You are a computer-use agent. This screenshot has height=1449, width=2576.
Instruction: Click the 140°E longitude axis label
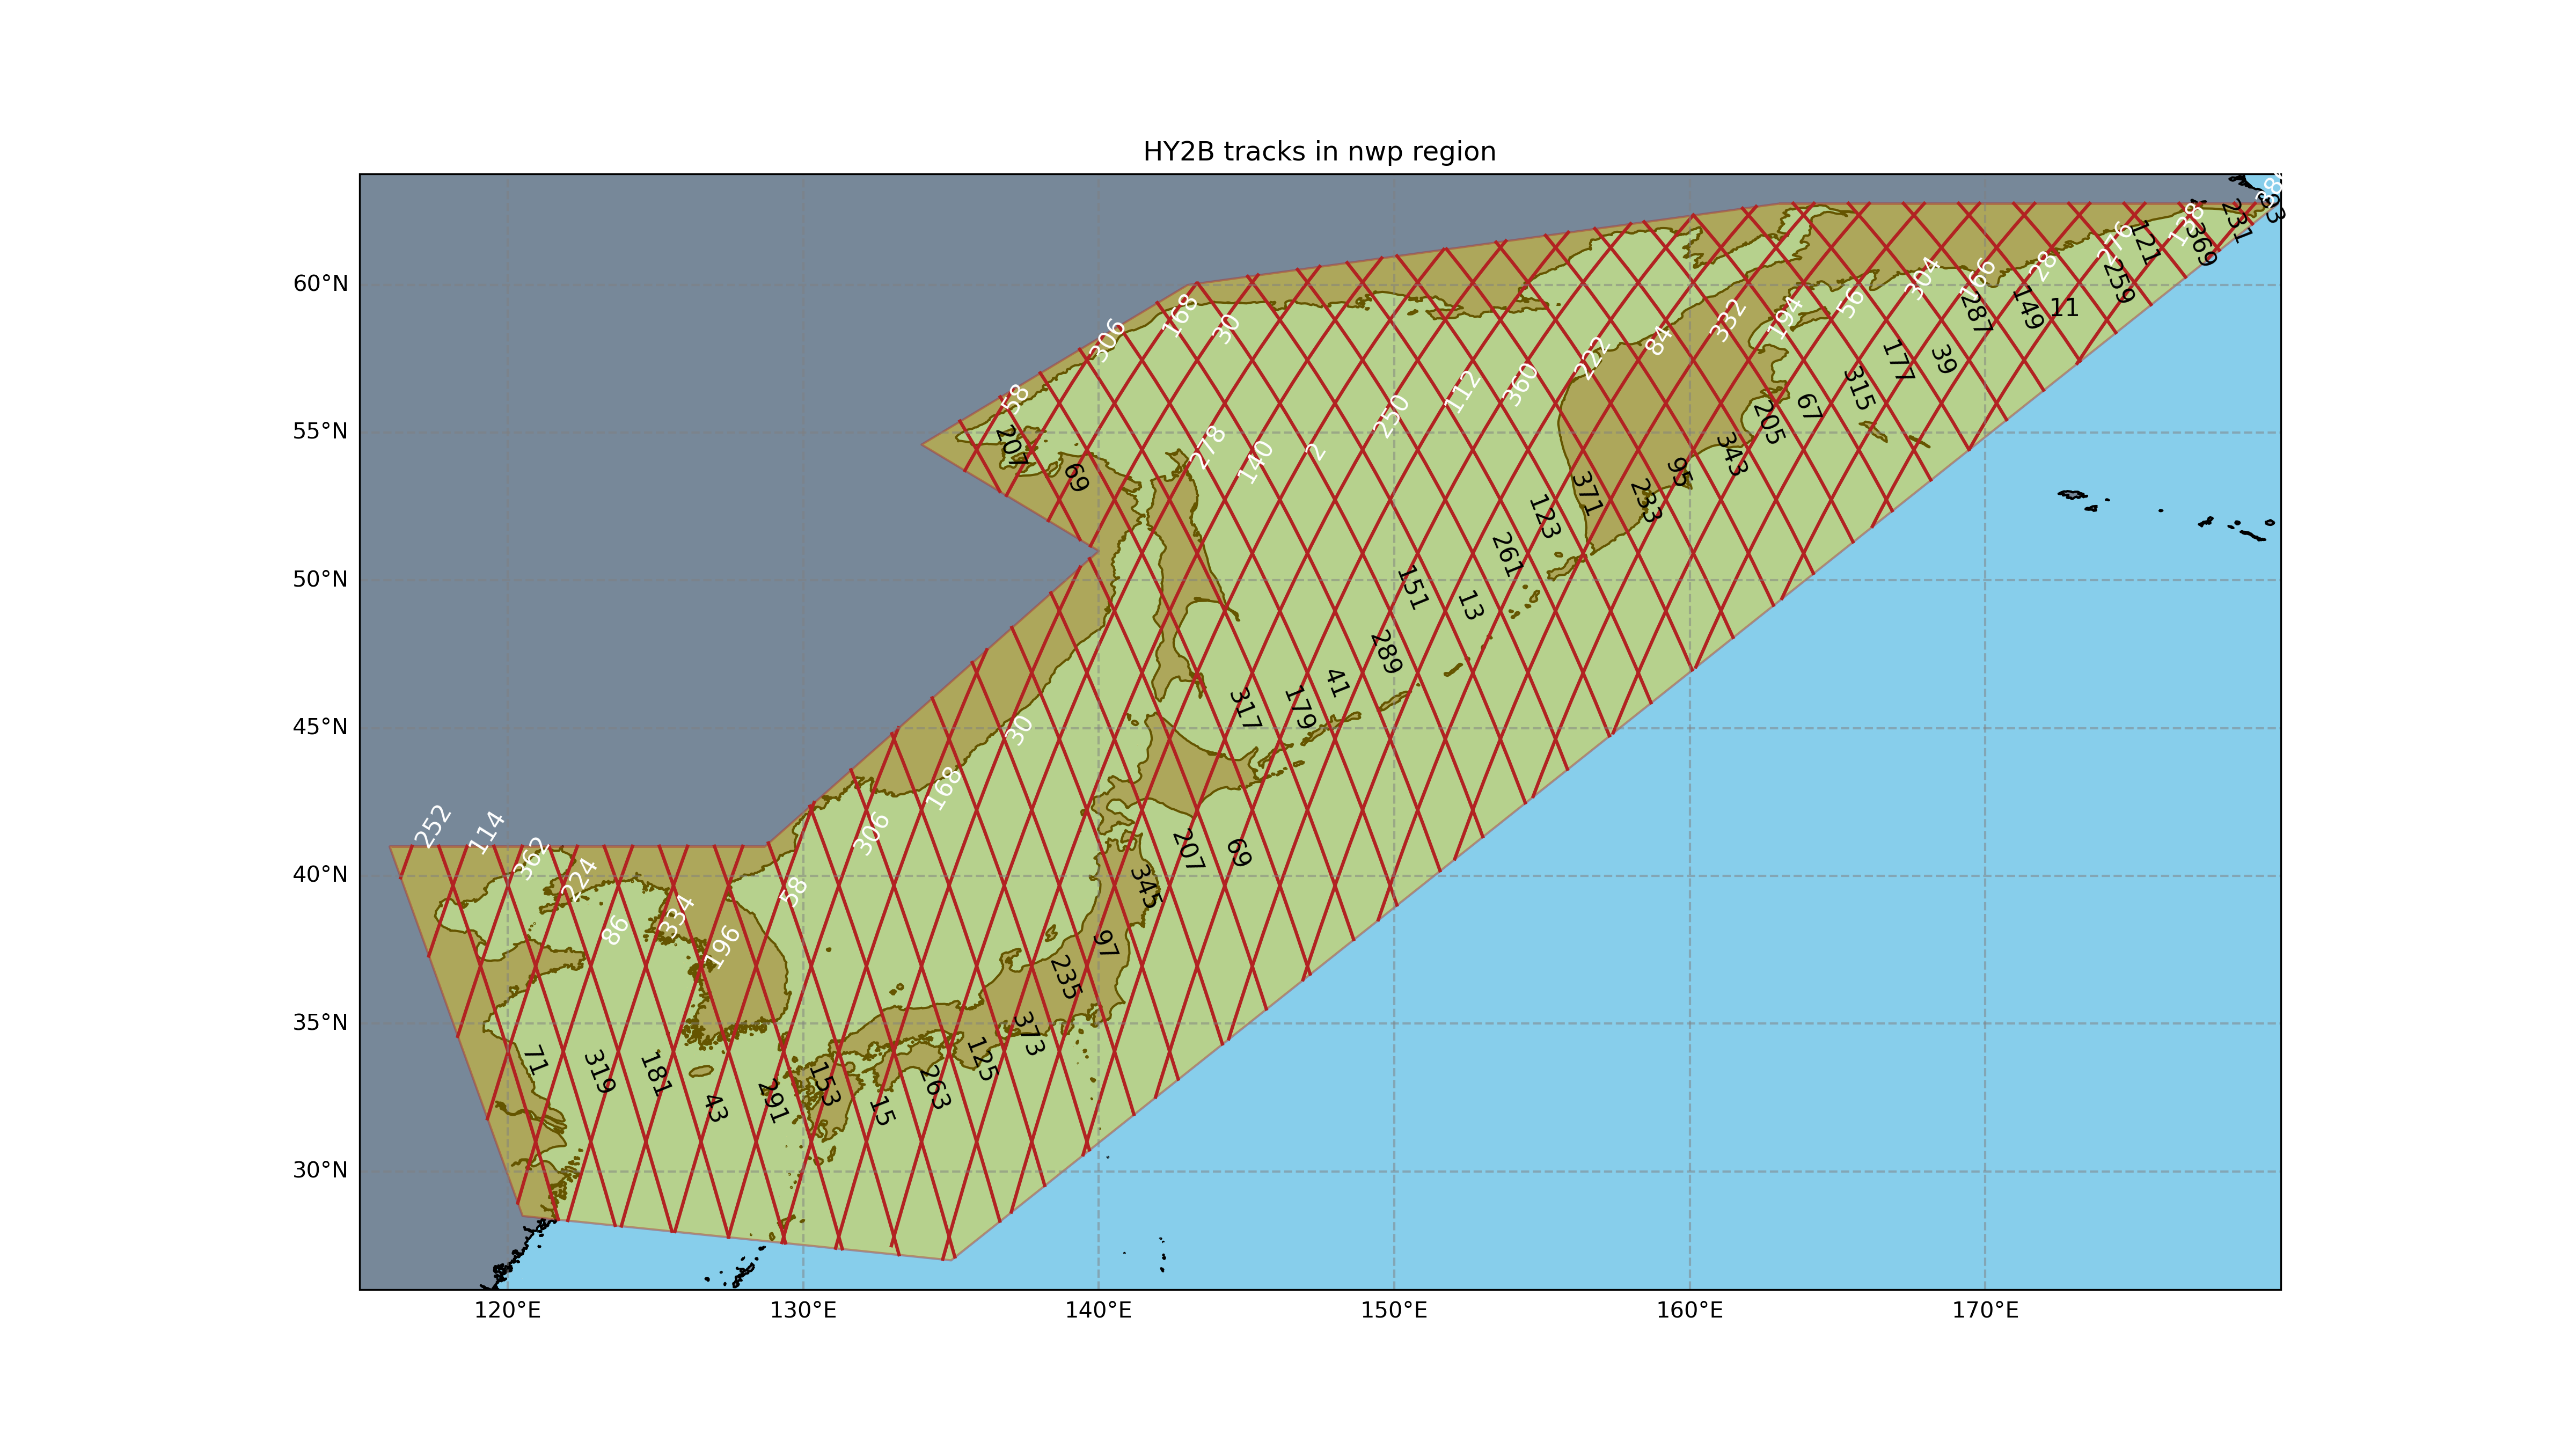(x=1098, y=1310)
